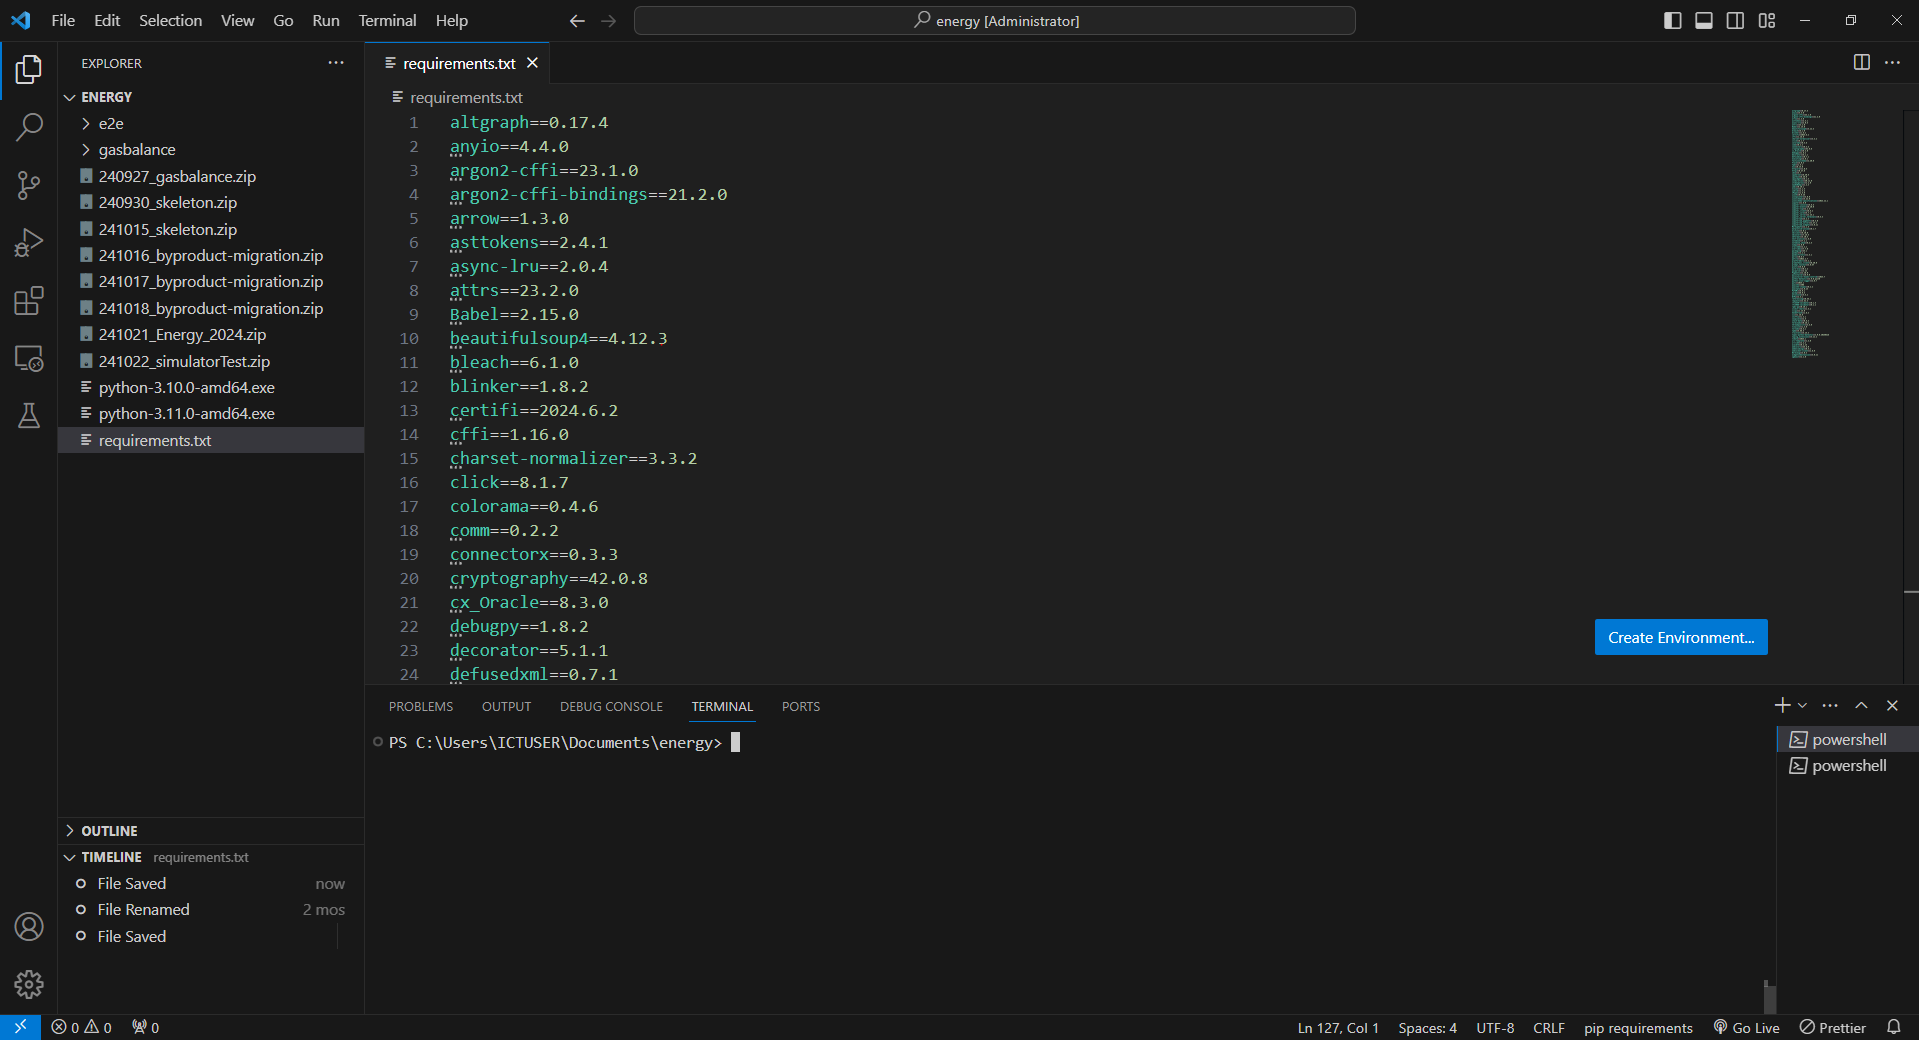Select File Renamed timeline entry
Screen dimensions: 1919x1040
click(x=210, y=909)
